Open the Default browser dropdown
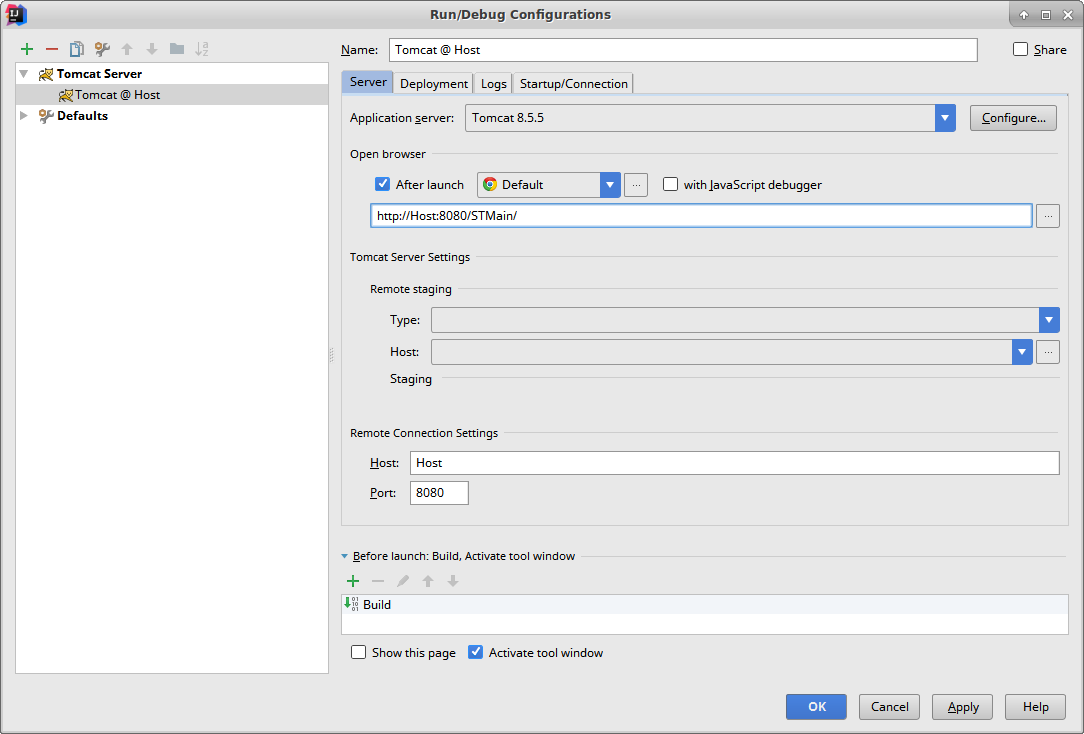The width and height of the screenshot is (1084, 734). pos(610,185)
